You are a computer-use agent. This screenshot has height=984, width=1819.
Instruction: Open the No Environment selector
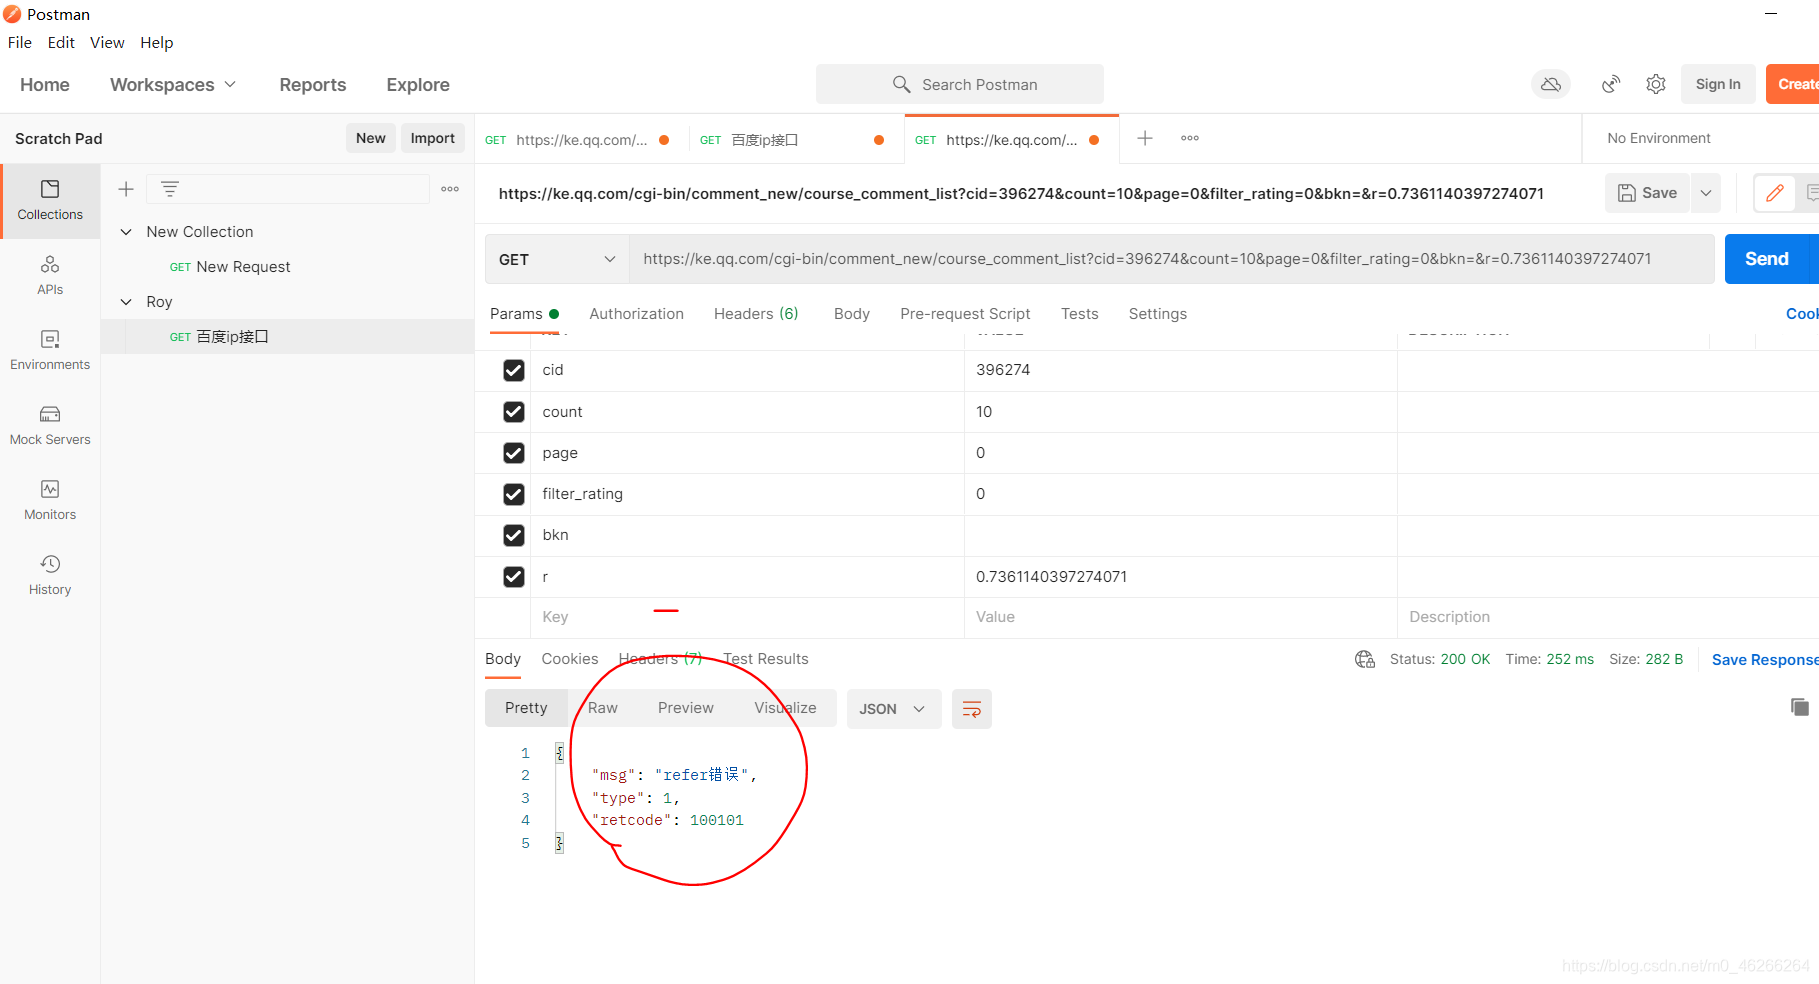click(1659, 138)
